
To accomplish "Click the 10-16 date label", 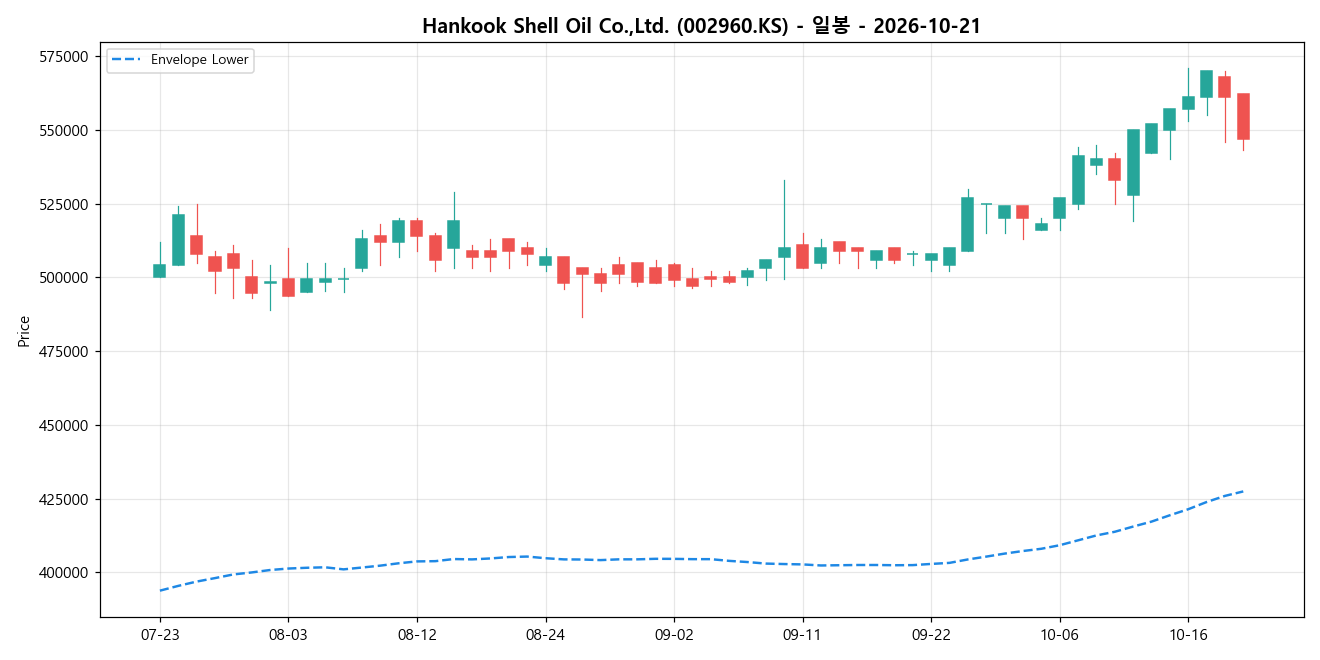I will tap(1188, 635).
